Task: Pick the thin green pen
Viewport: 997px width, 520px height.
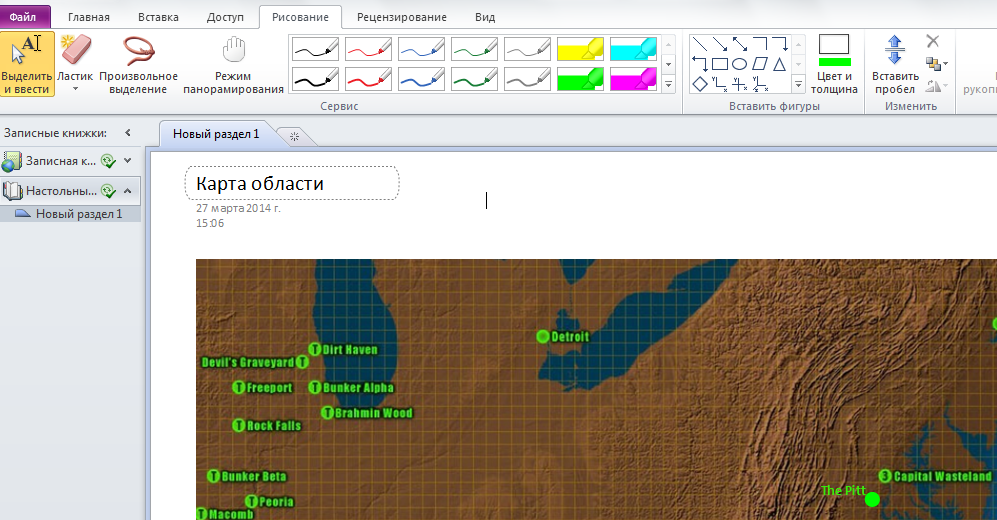Action: coord(474,49)
